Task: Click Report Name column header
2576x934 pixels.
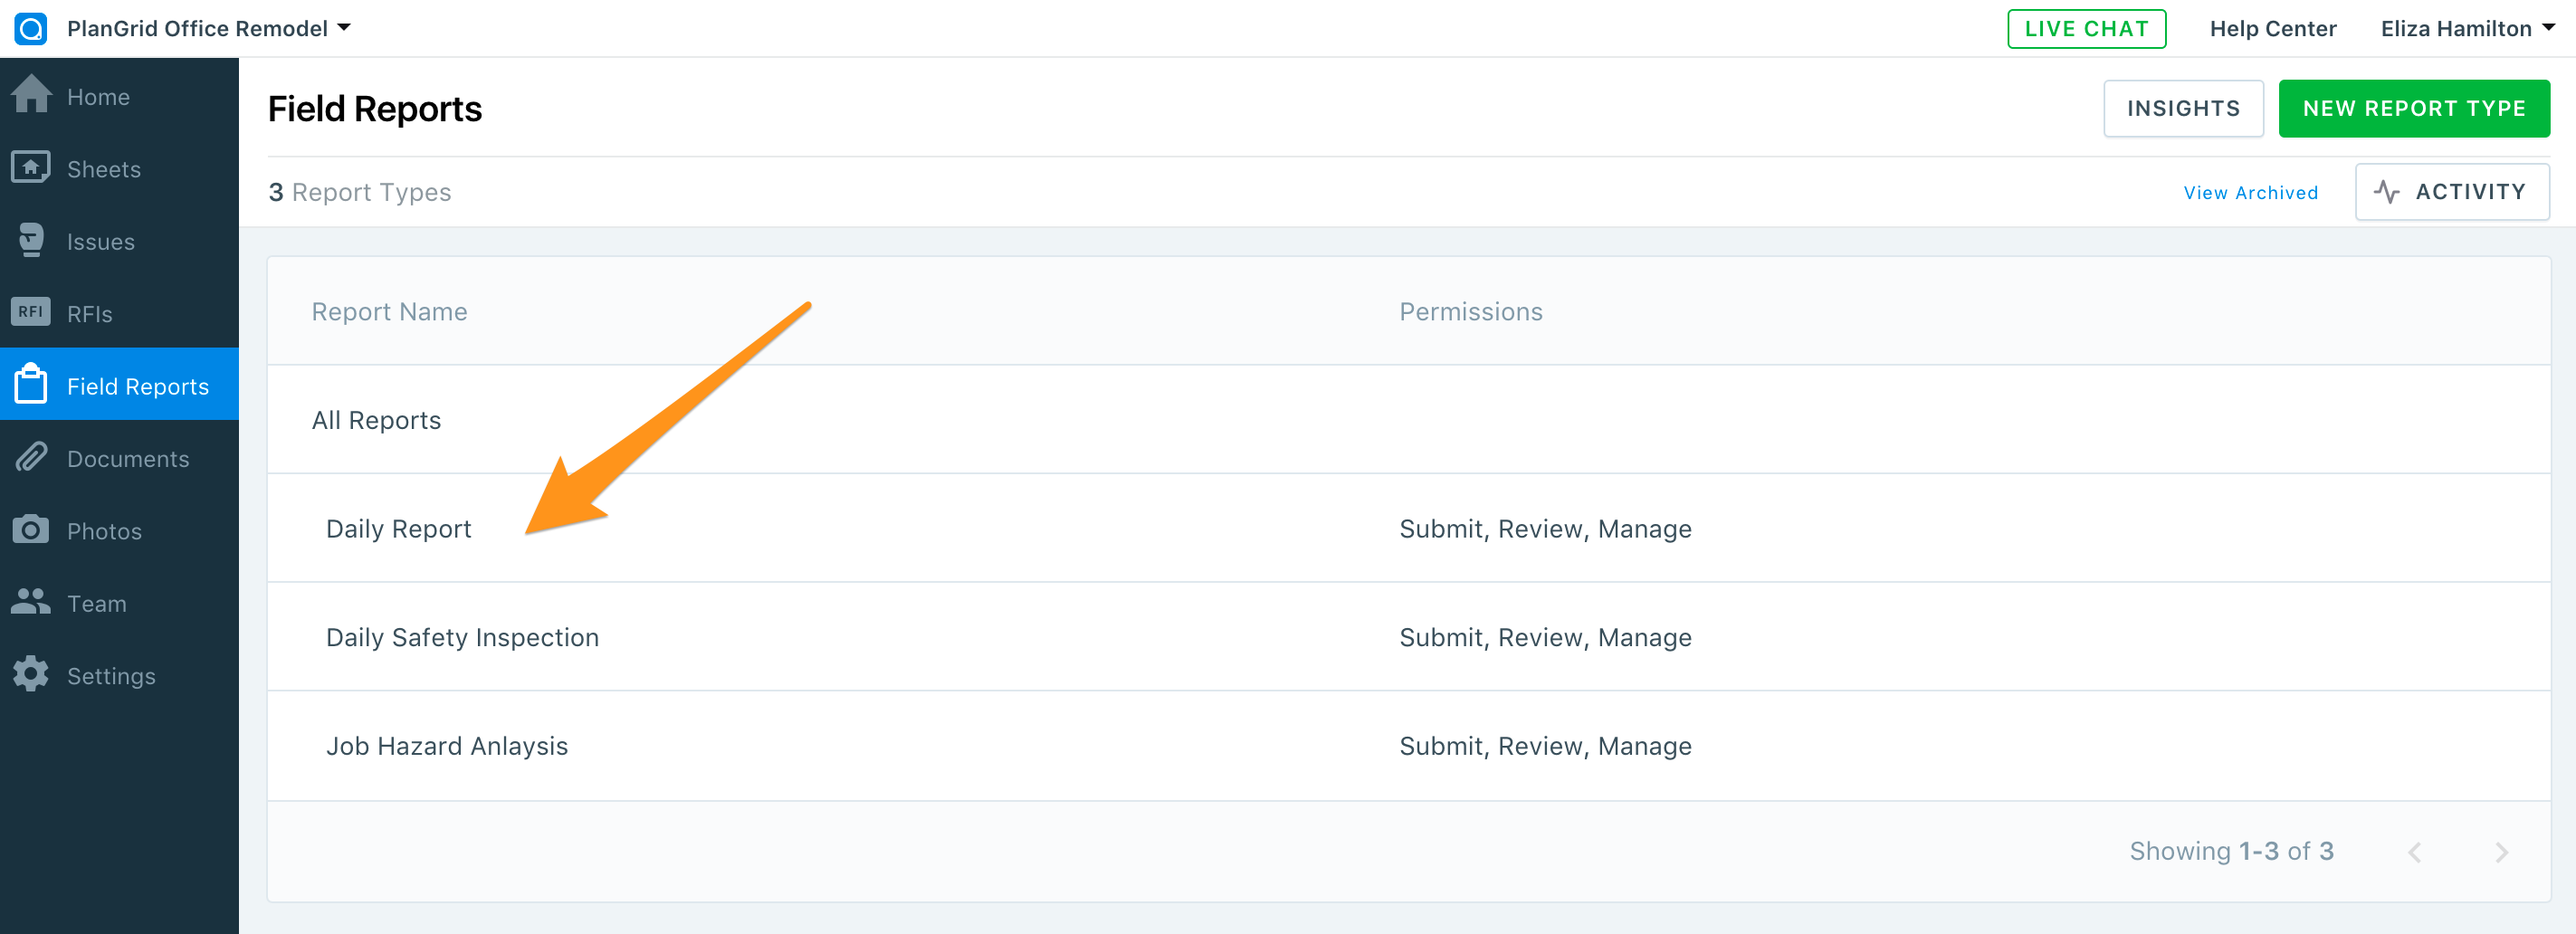Action: [389, 311]
